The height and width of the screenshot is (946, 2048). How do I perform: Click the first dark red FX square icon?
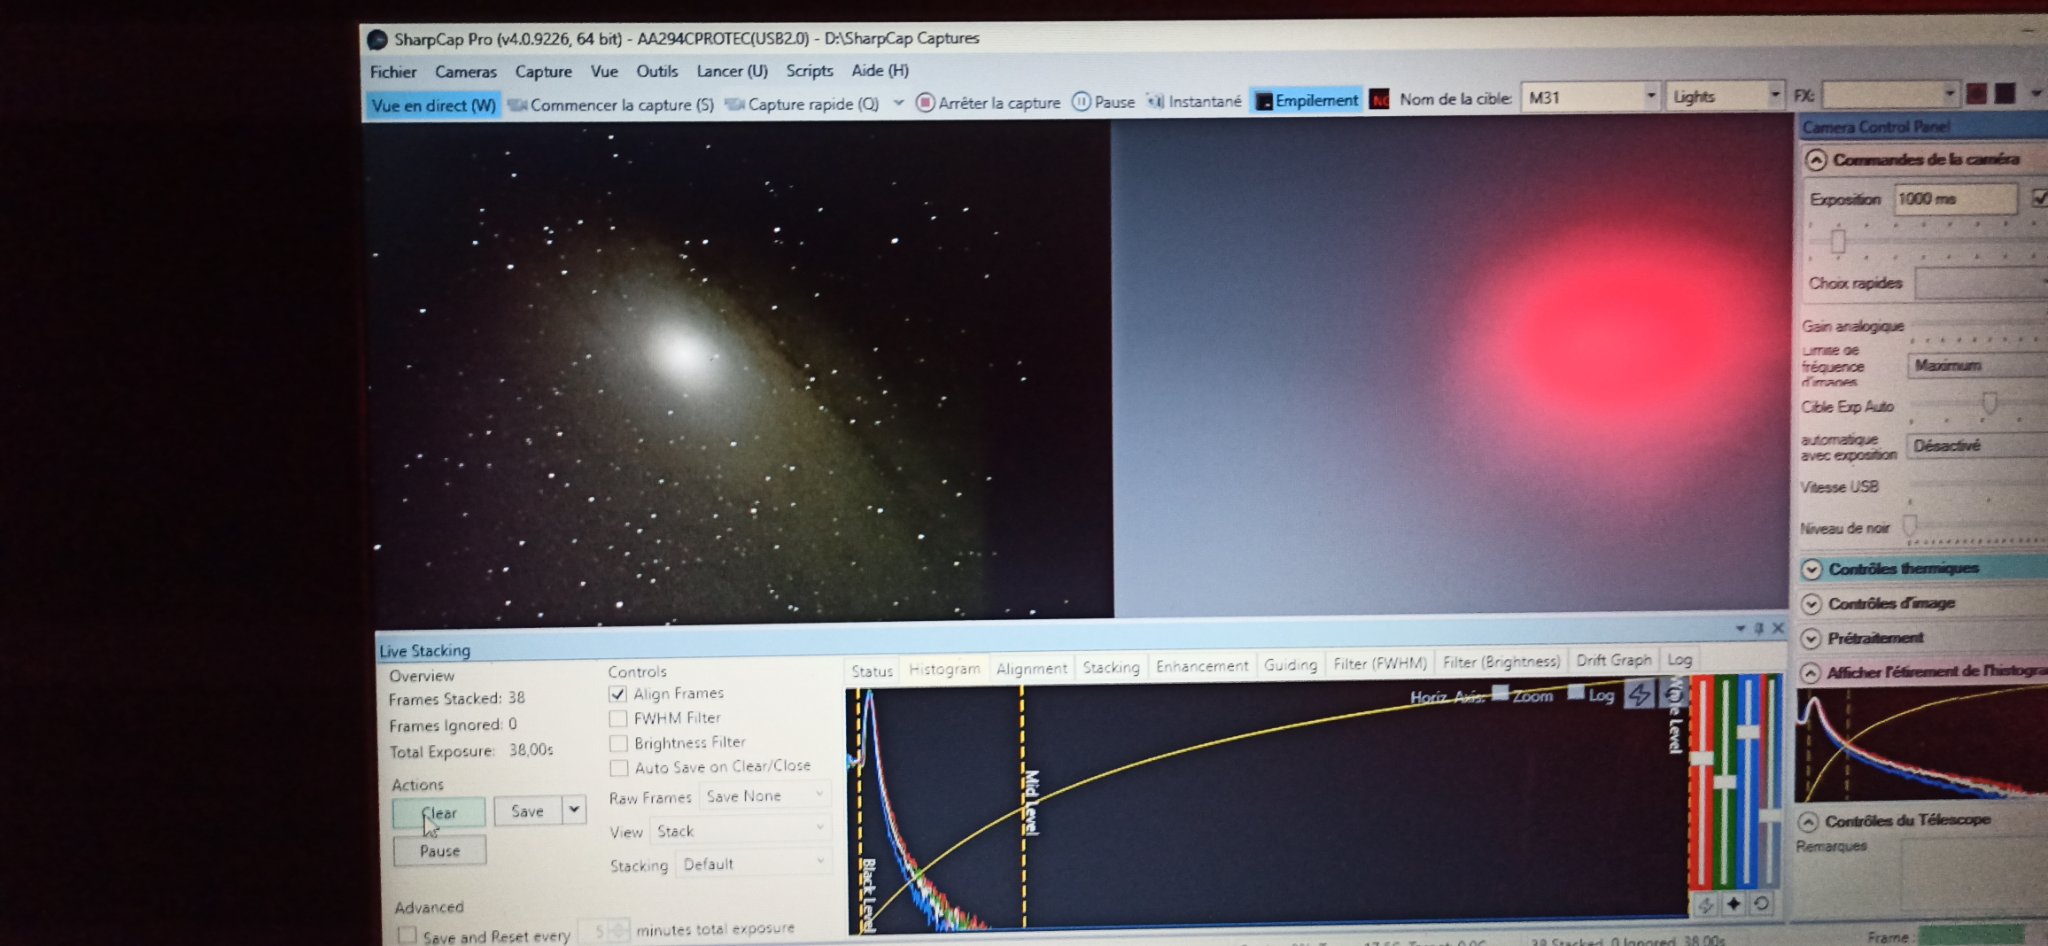click(1976, 93)
